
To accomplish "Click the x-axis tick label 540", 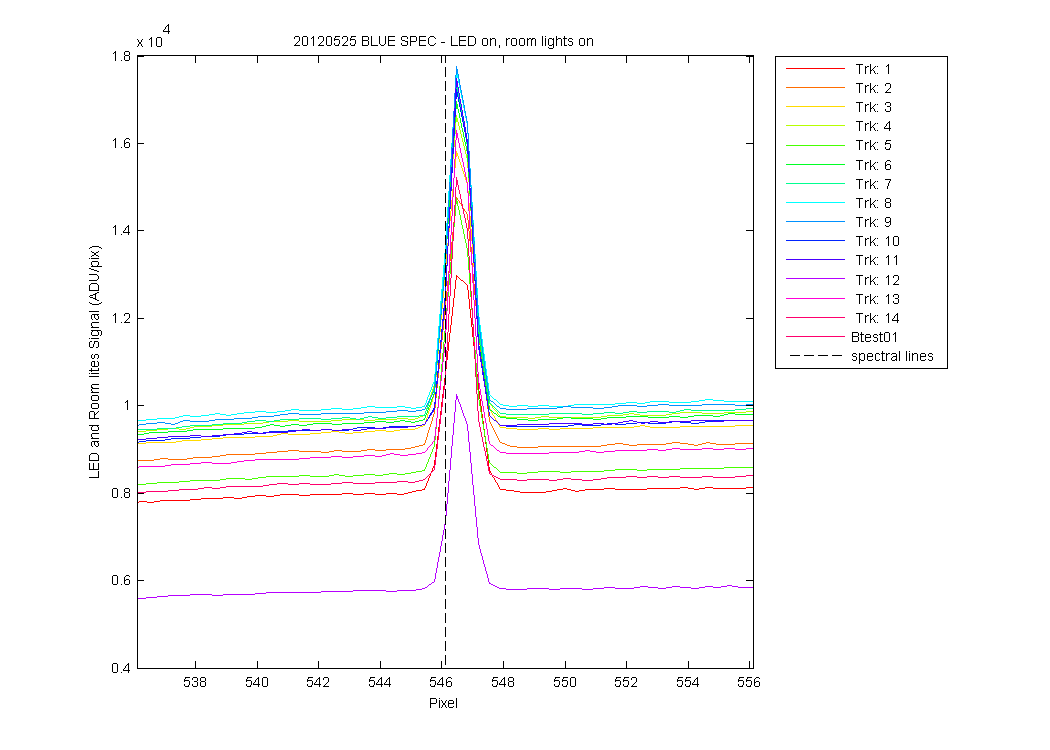I will tap(256, 682).
